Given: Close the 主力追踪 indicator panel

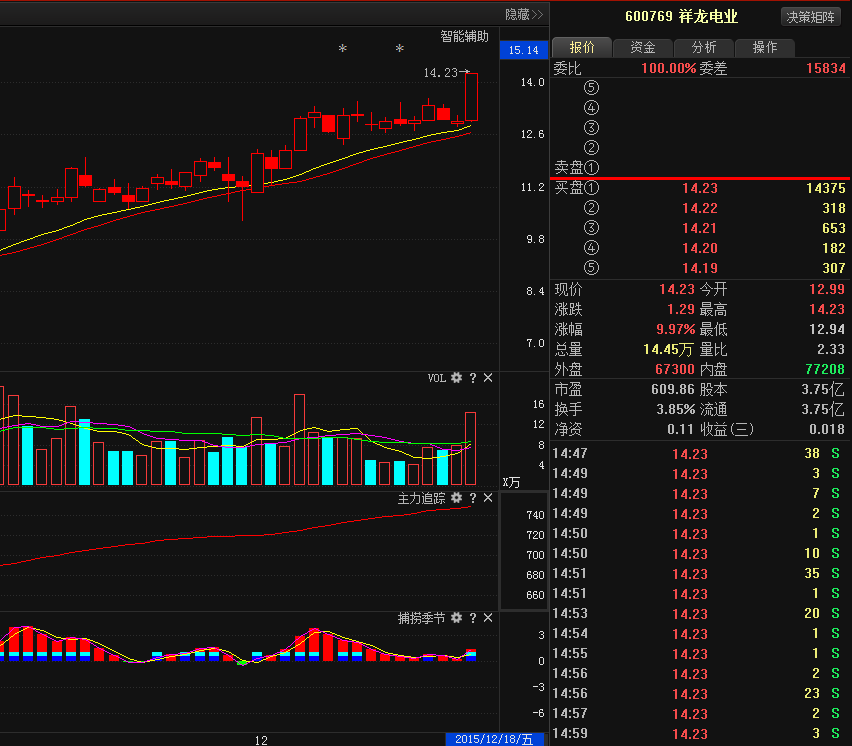Looking at the screenshot, I should click(488, 498).
